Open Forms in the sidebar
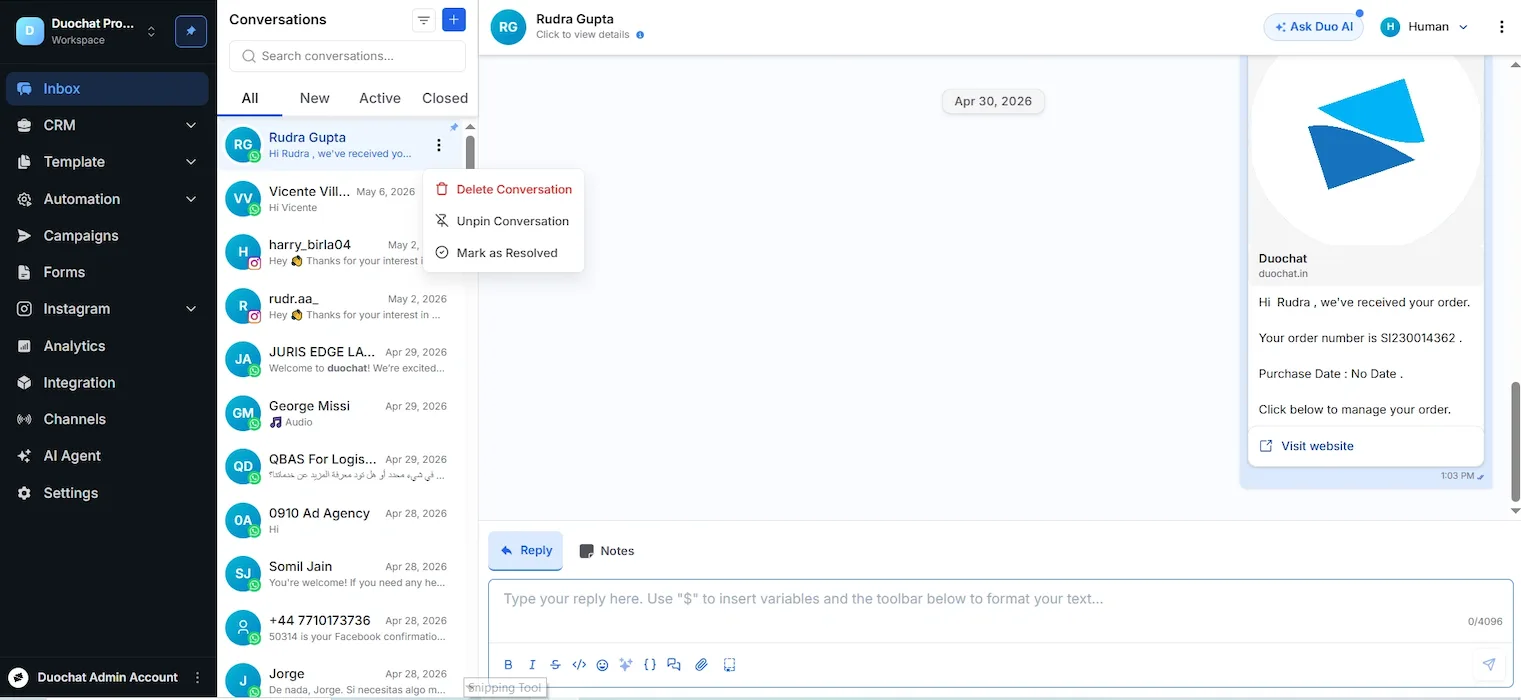Viewport: 1521px width, 700px height. [108, 272]
